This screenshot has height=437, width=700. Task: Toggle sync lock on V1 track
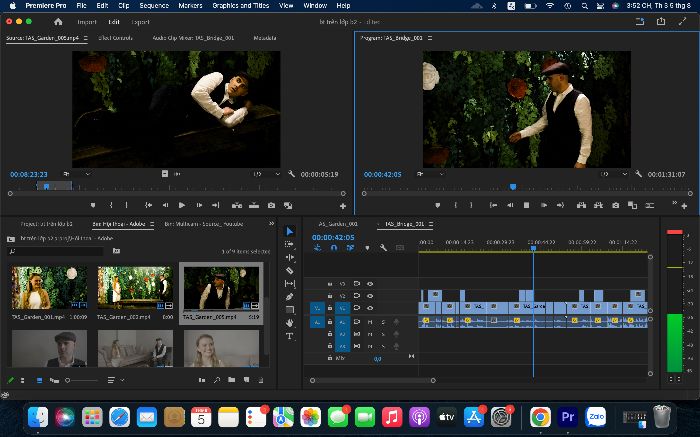coord(357,308)
